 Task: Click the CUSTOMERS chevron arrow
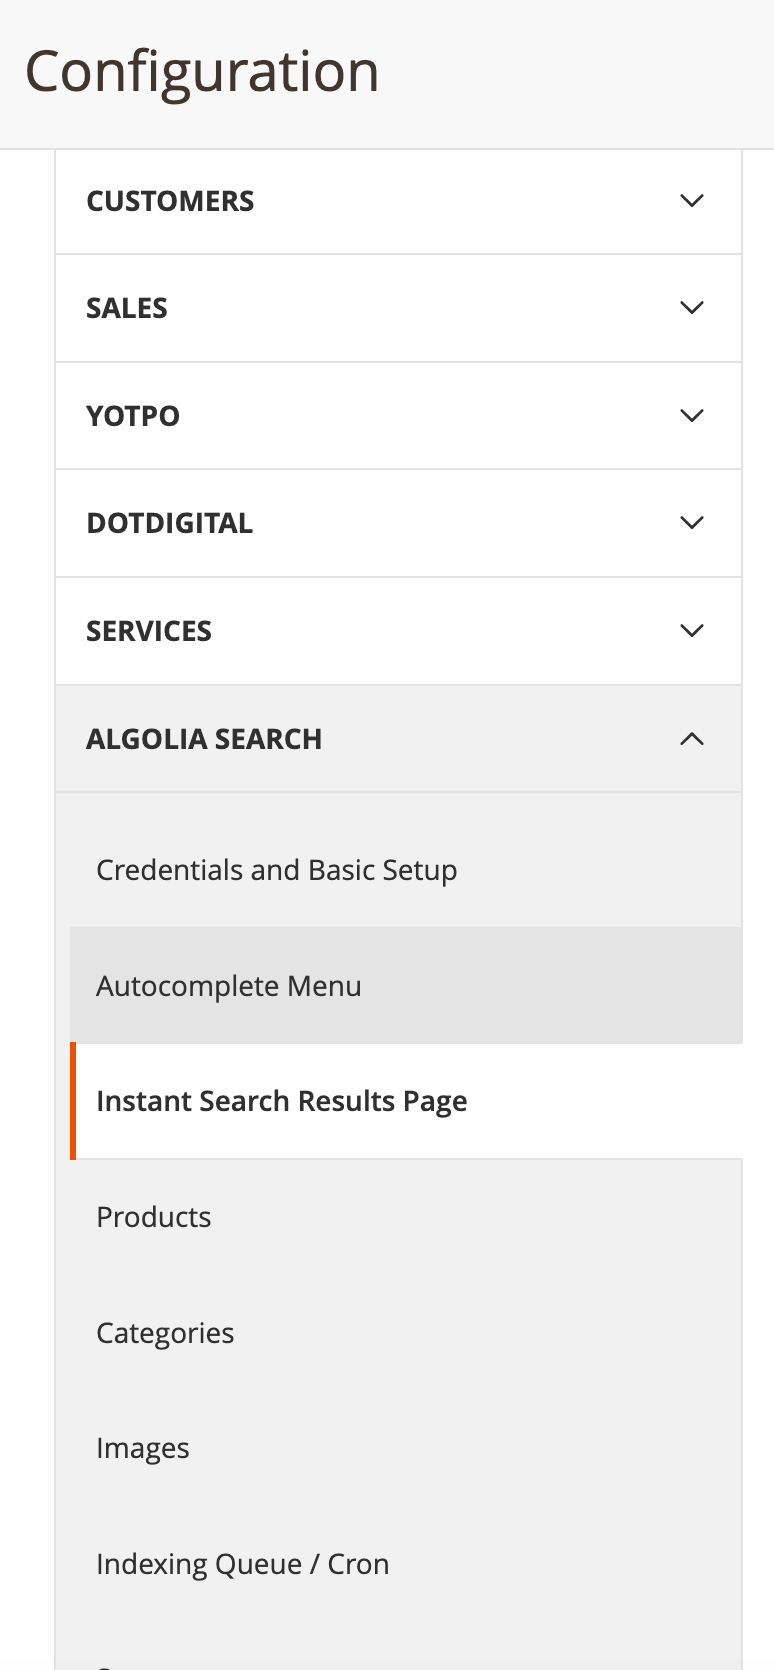click(690, 200)
